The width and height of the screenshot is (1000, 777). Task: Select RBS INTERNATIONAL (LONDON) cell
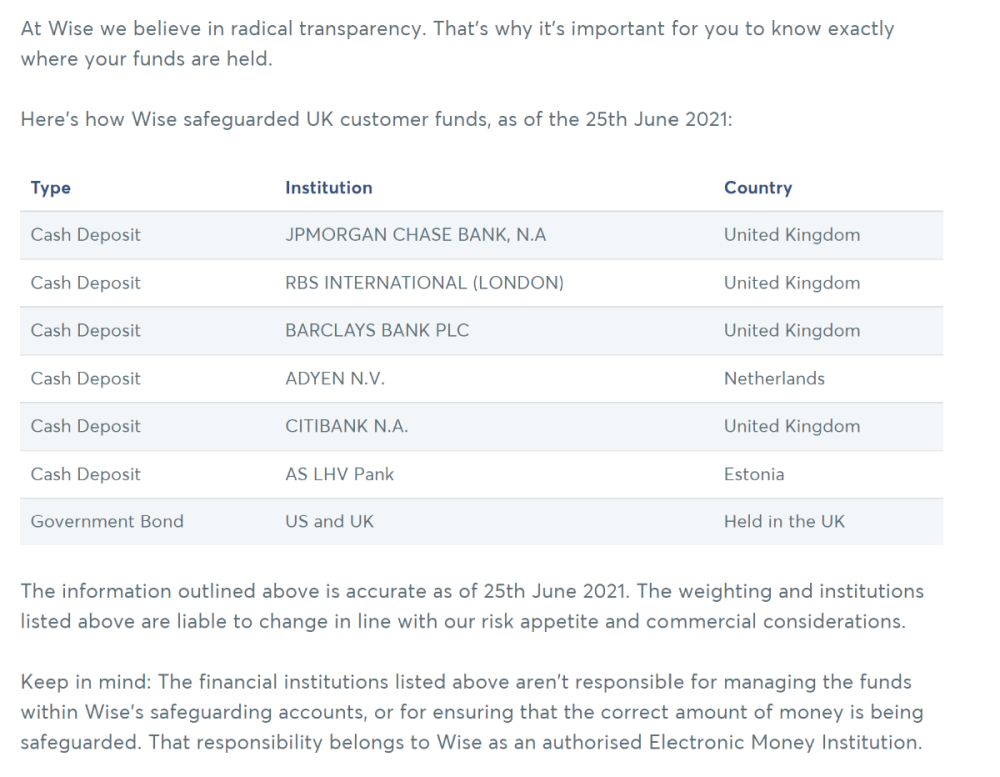[x=424, y=283]
